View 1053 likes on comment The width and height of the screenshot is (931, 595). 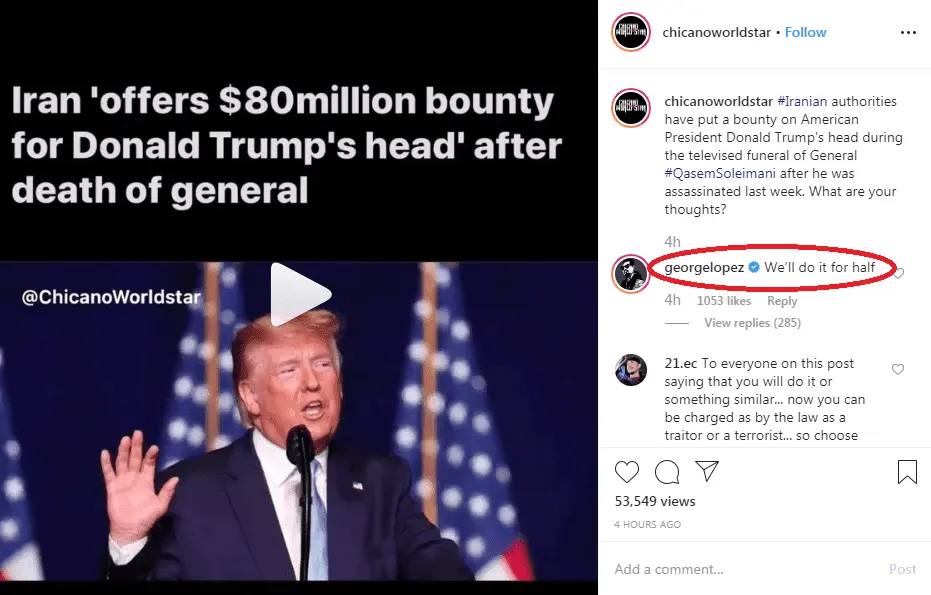pyautogui.click(x=724, y=301)
